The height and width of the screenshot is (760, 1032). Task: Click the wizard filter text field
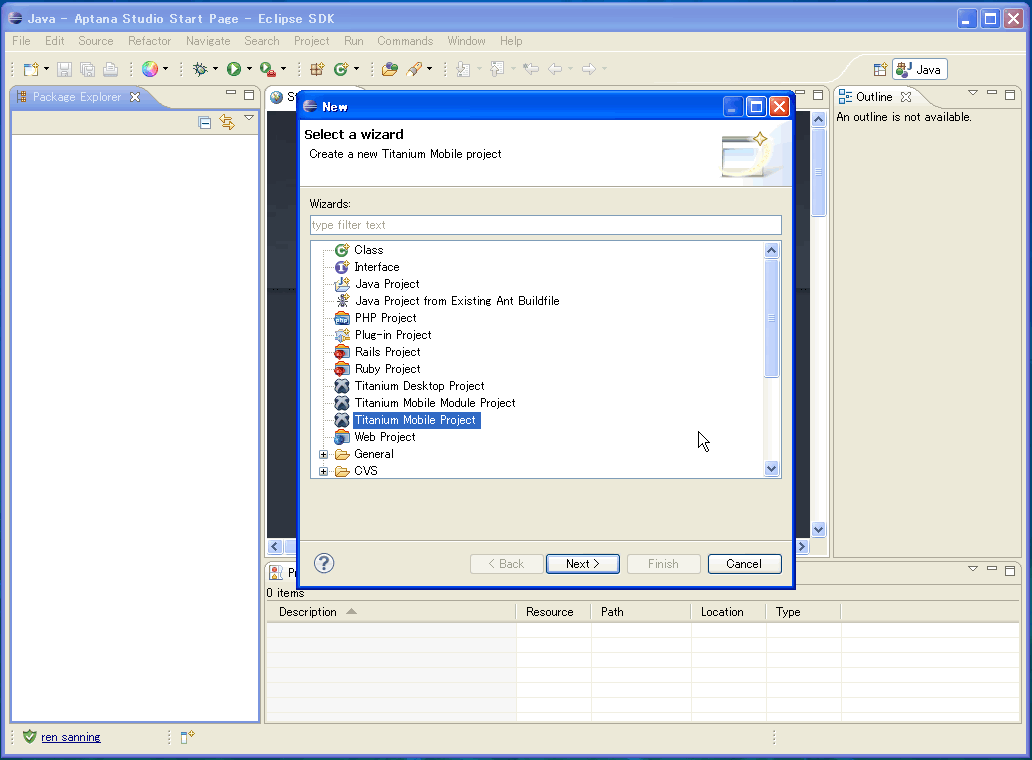546,225
